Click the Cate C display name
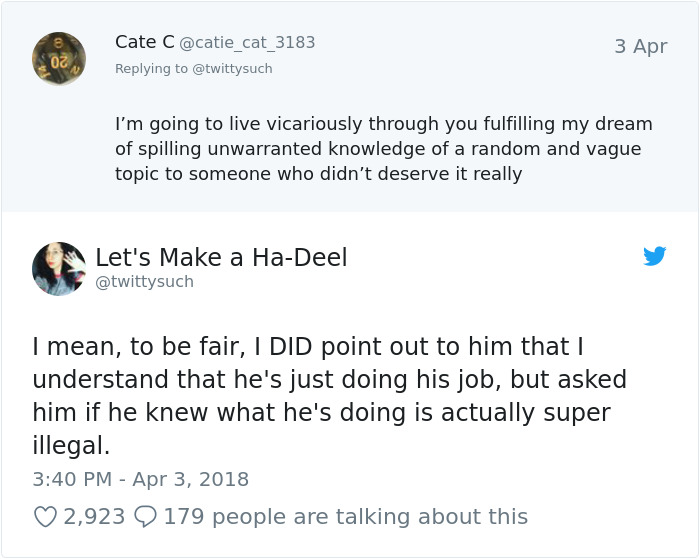The width and height of the screenshot is (700, 559). [144, 42]
